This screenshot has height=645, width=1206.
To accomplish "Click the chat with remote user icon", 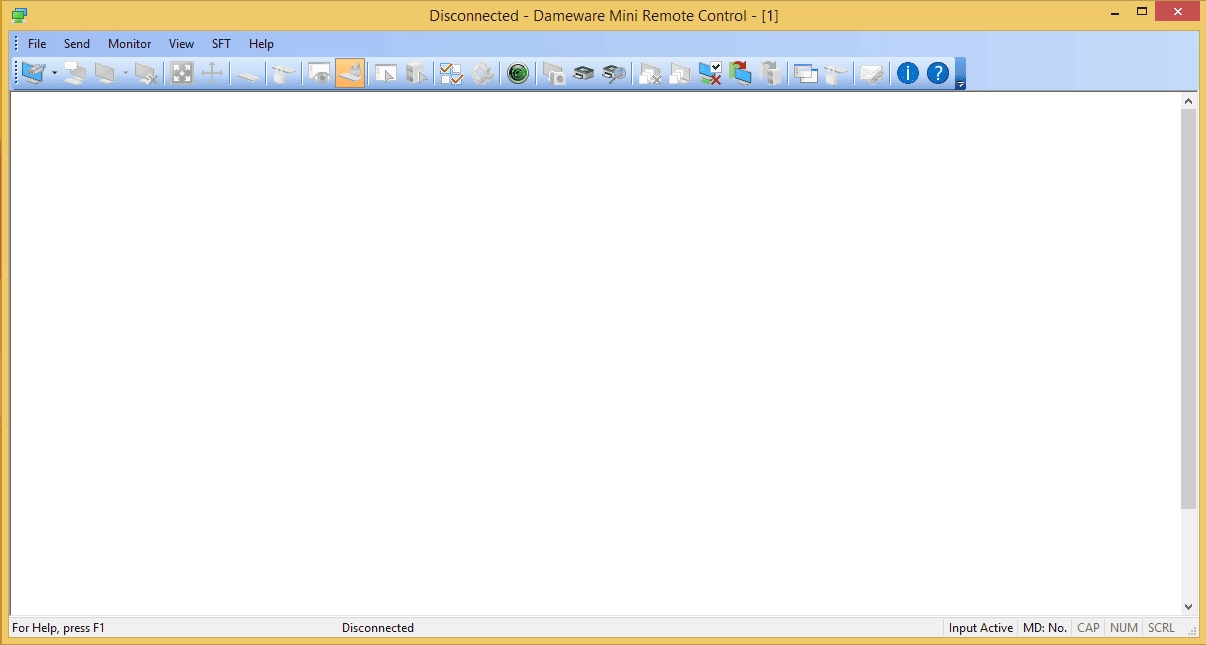I will [x=75, y=73].
